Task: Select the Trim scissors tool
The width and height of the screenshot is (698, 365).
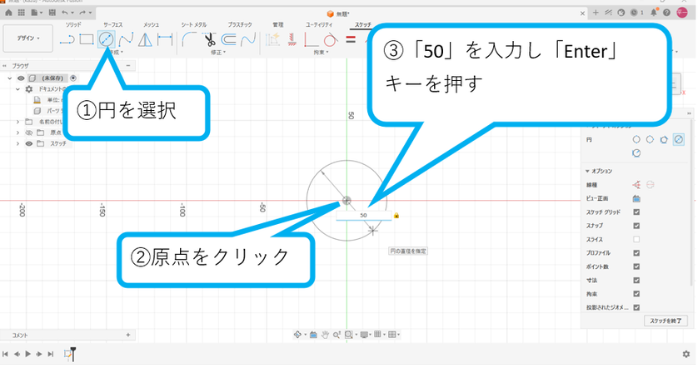Action: 209,40
